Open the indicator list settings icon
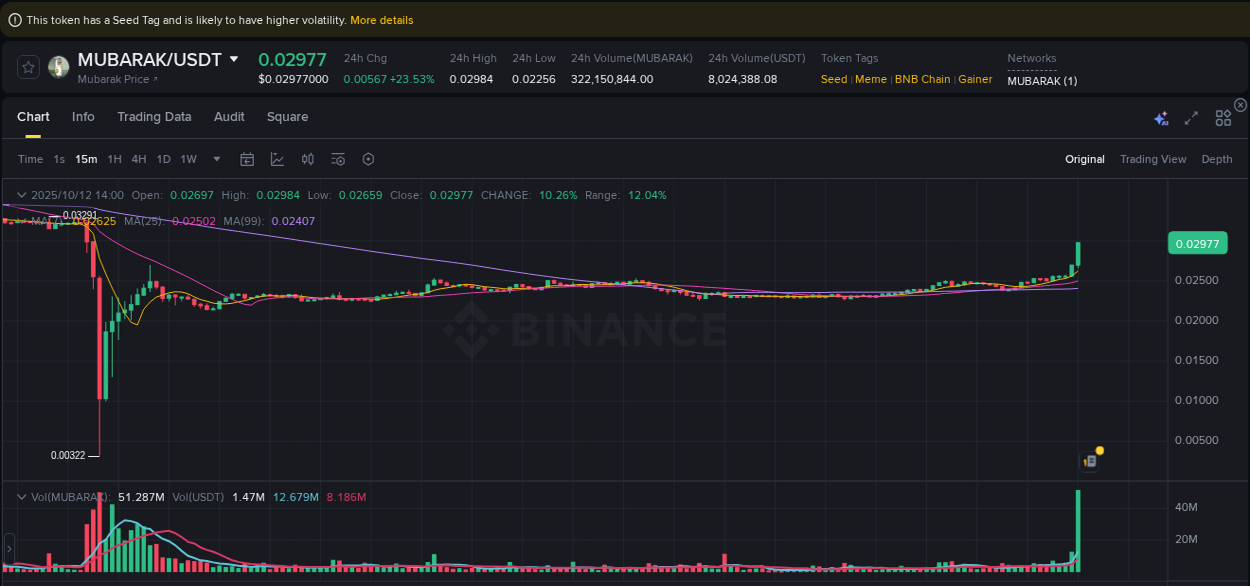1250x586 pixels. tap(337, 159)
